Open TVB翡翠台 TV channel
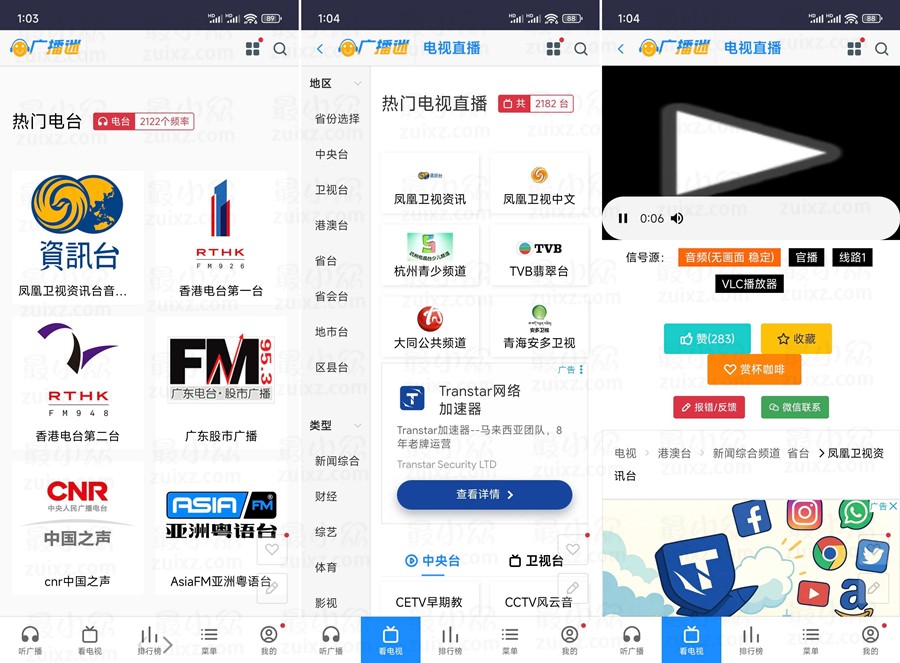Screen dimensions: 900x663 click(539, 256)
